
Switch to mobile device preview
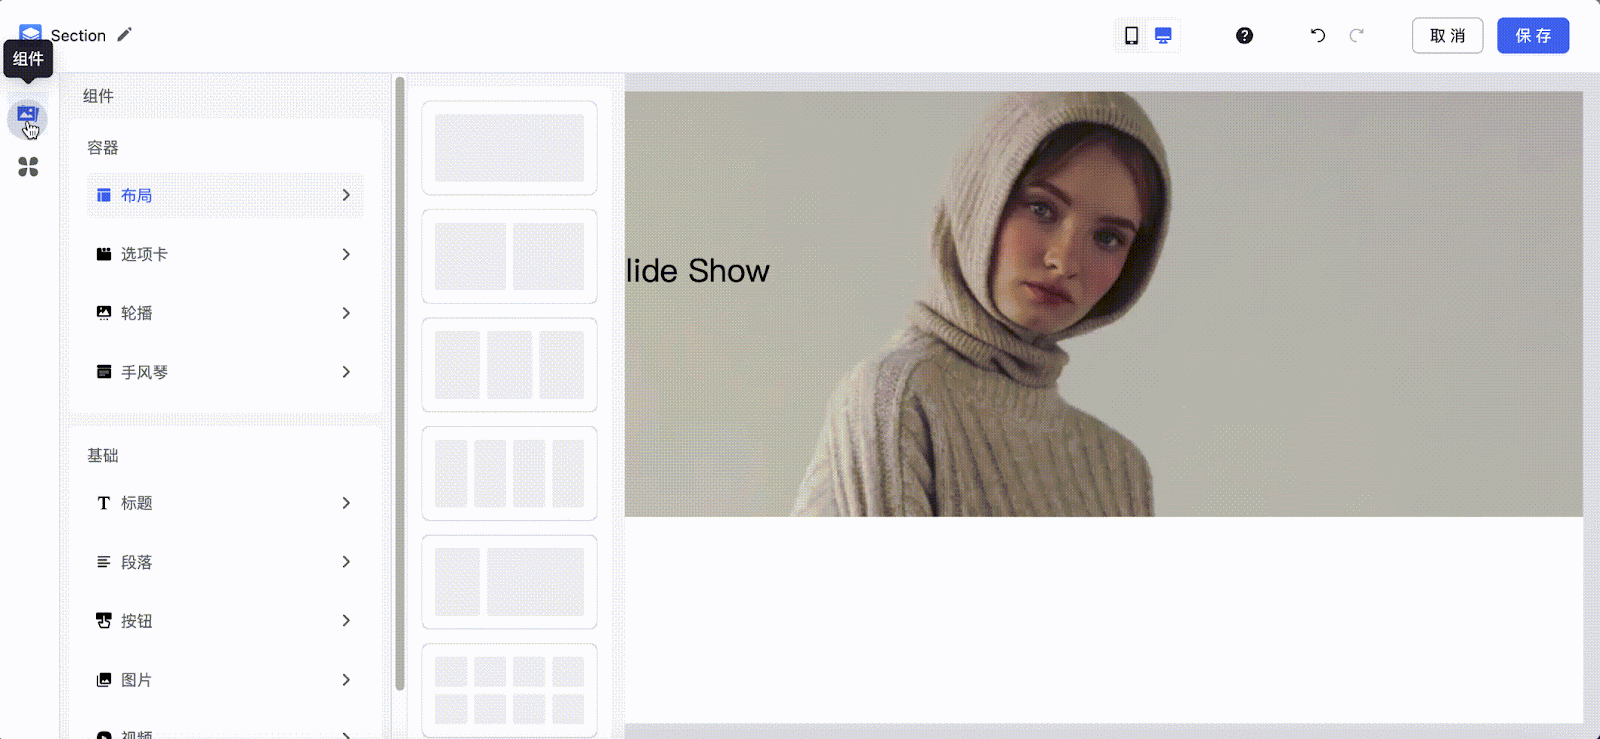click(1131, 36)
